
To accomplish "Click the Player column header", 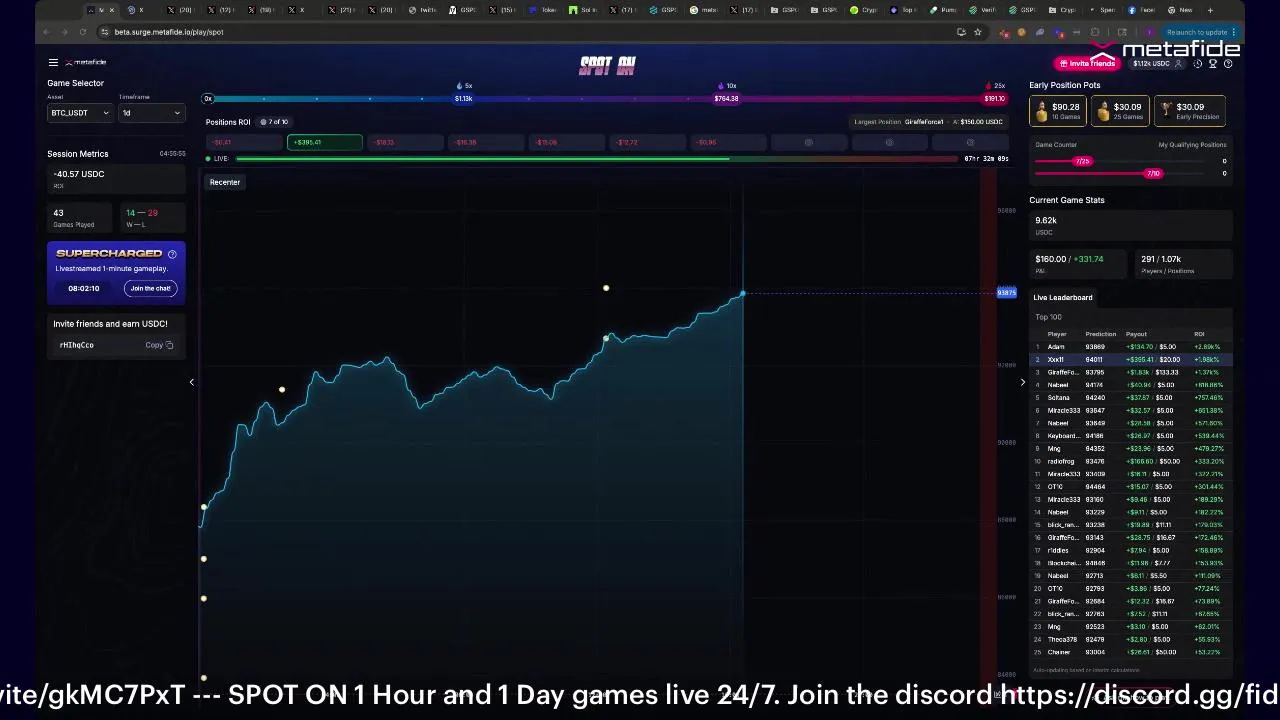I will [1057, 334].
